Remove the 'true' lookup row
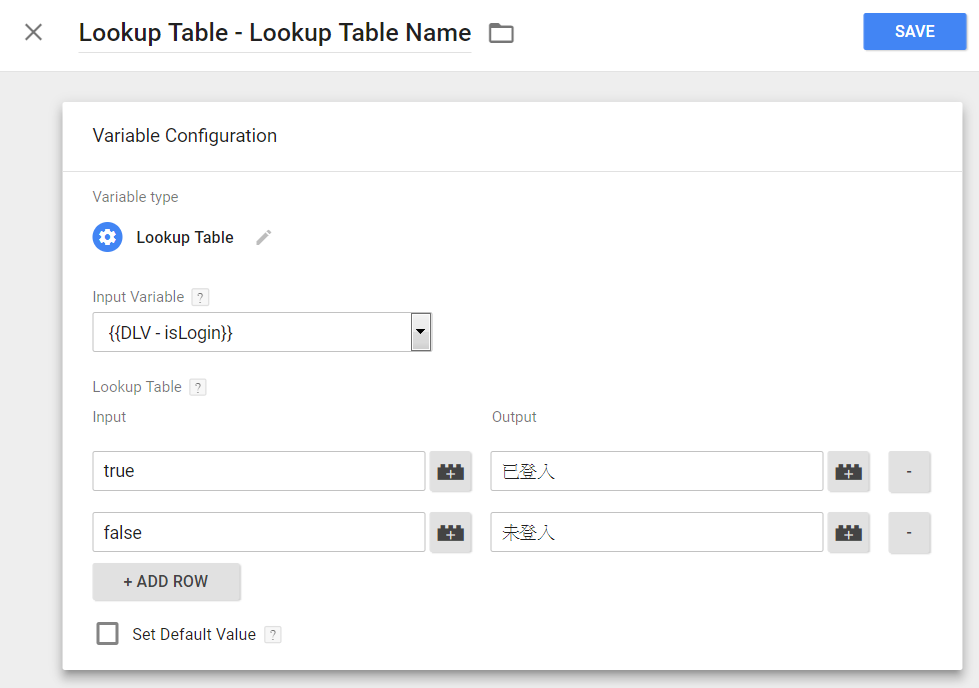Image resolution: width=979 pixels, height=688 pixels. click(909, 472)
